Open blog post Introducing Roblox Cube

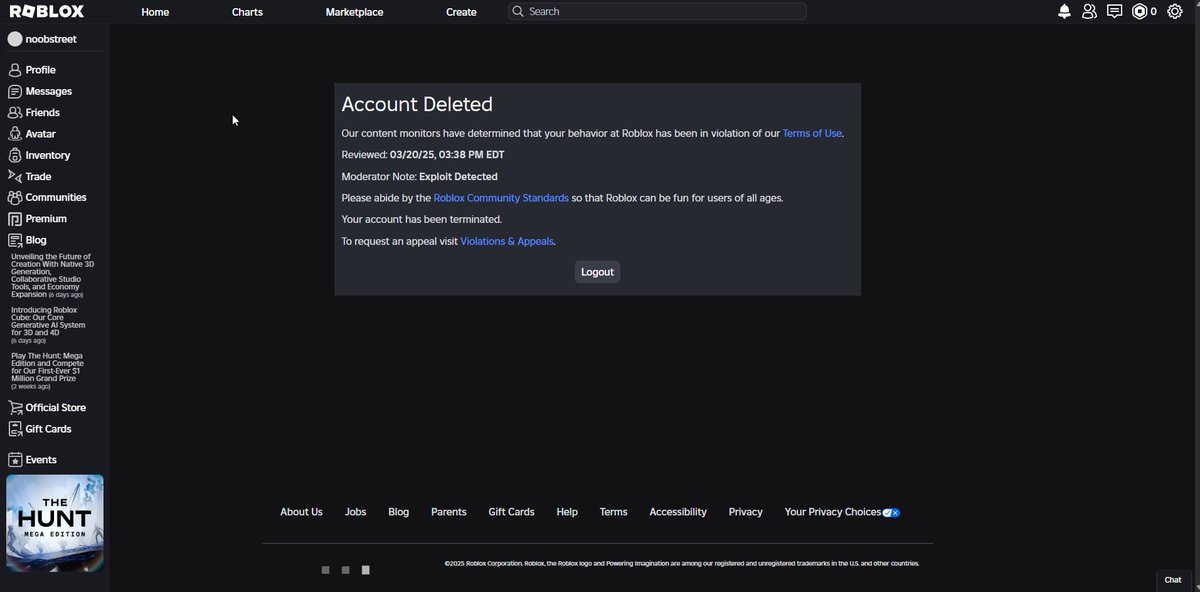click(x=48, y=325)
